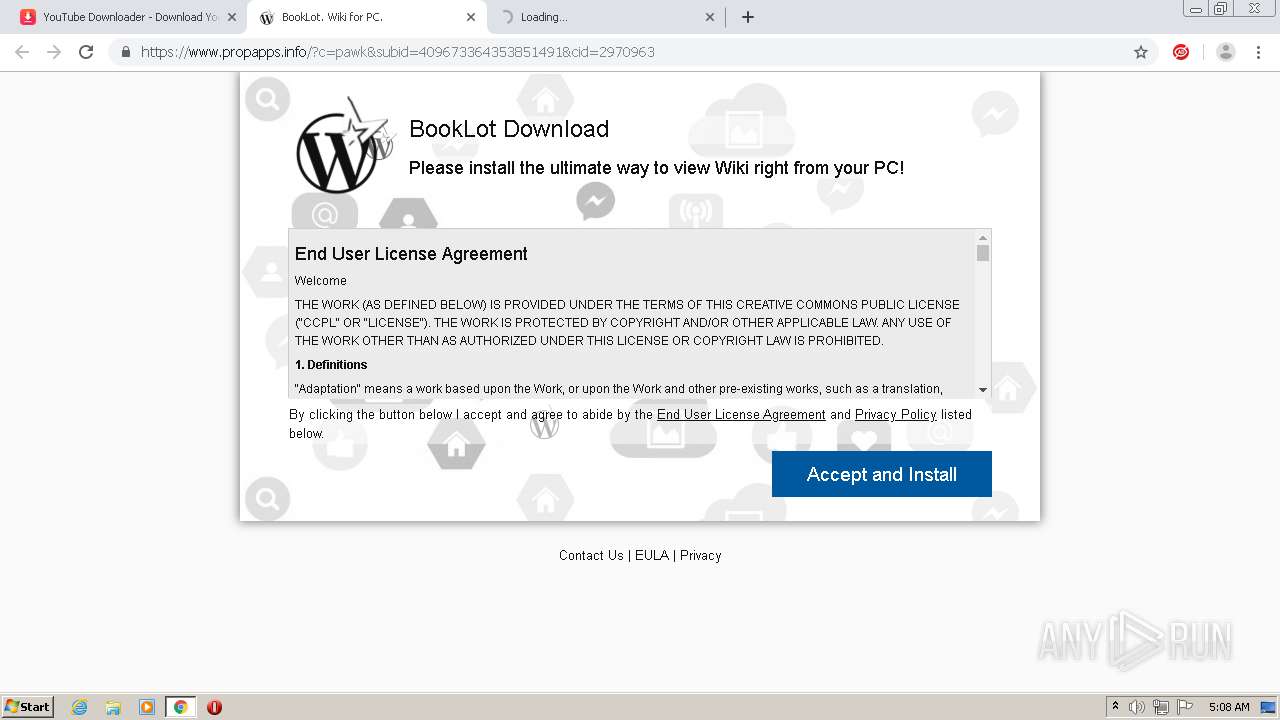Open the Chrome three-dot menu

pos(1258,52)
